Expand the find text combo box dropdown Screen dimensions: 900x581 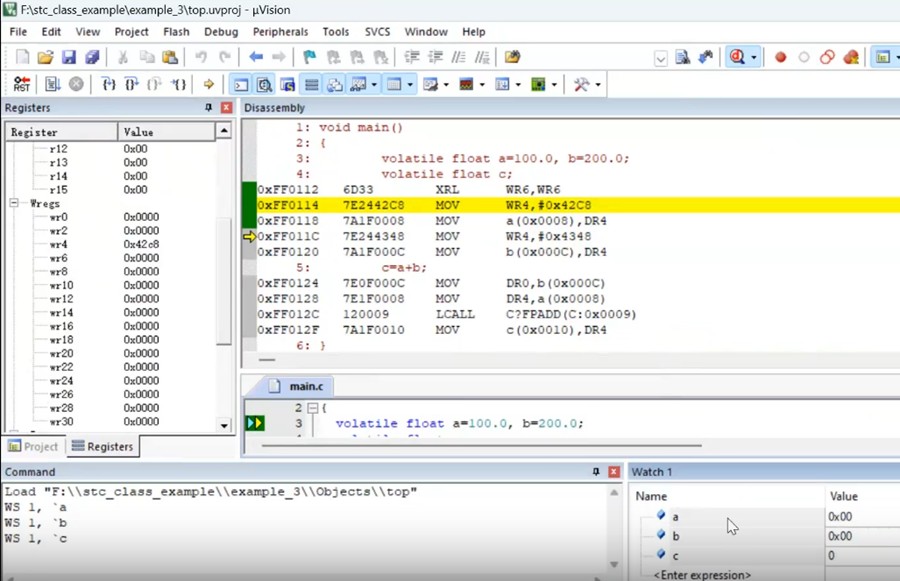pos(661,59)
